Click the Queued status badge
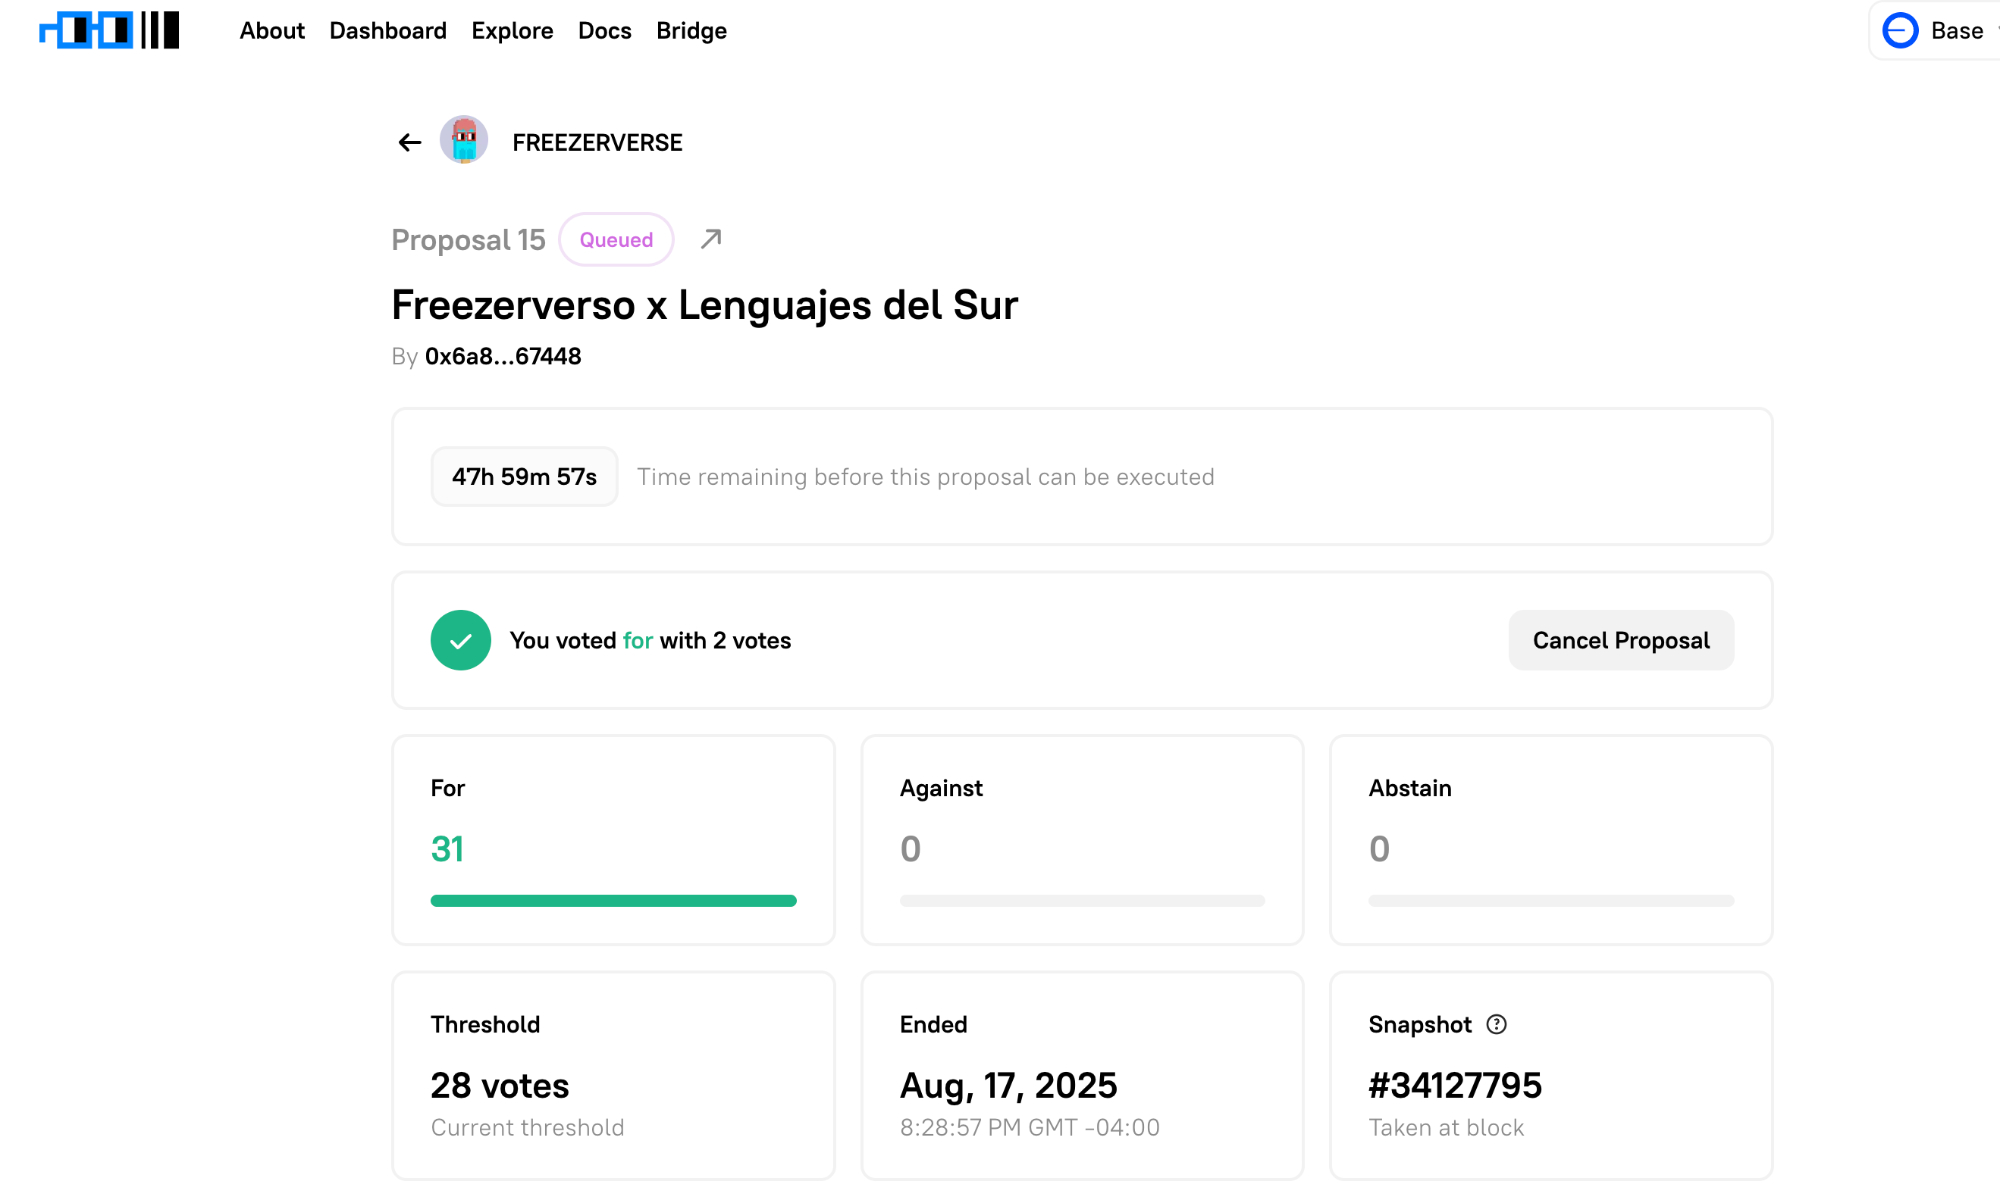2000x1200 pixels. tap(616, 240)
